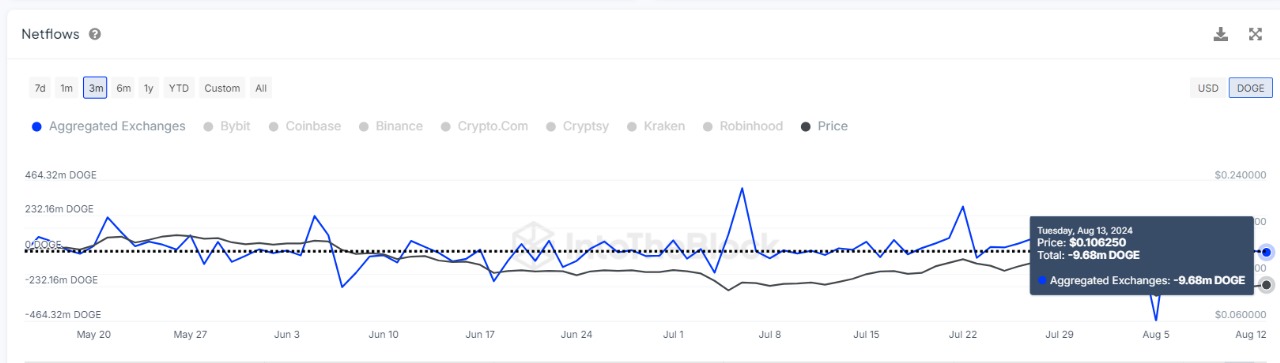This screenshot has height=363, width=1280.
Task: Select the 1y time range
Action: pyautogui.click(x=149, y=88)
